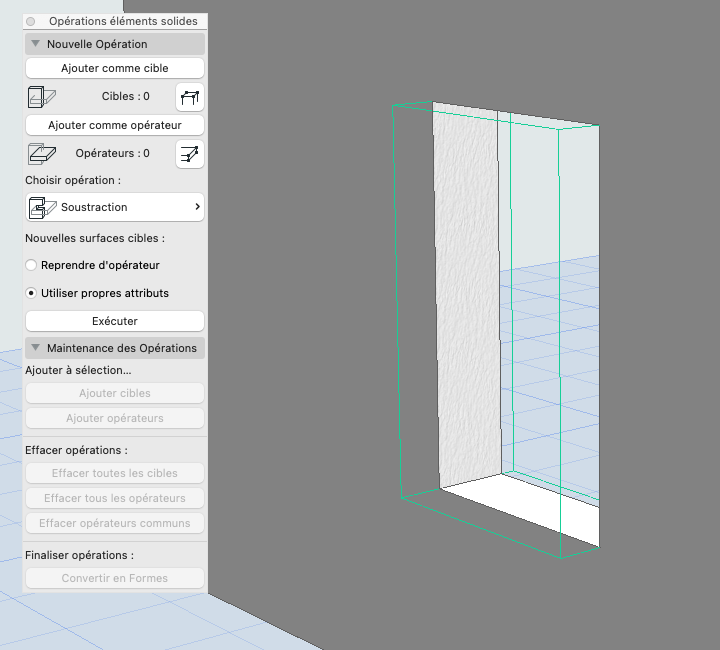This screenshot has width=720, height=650.
Task: Click Effacer tous les opérateurs button
Action: point(115,498)
